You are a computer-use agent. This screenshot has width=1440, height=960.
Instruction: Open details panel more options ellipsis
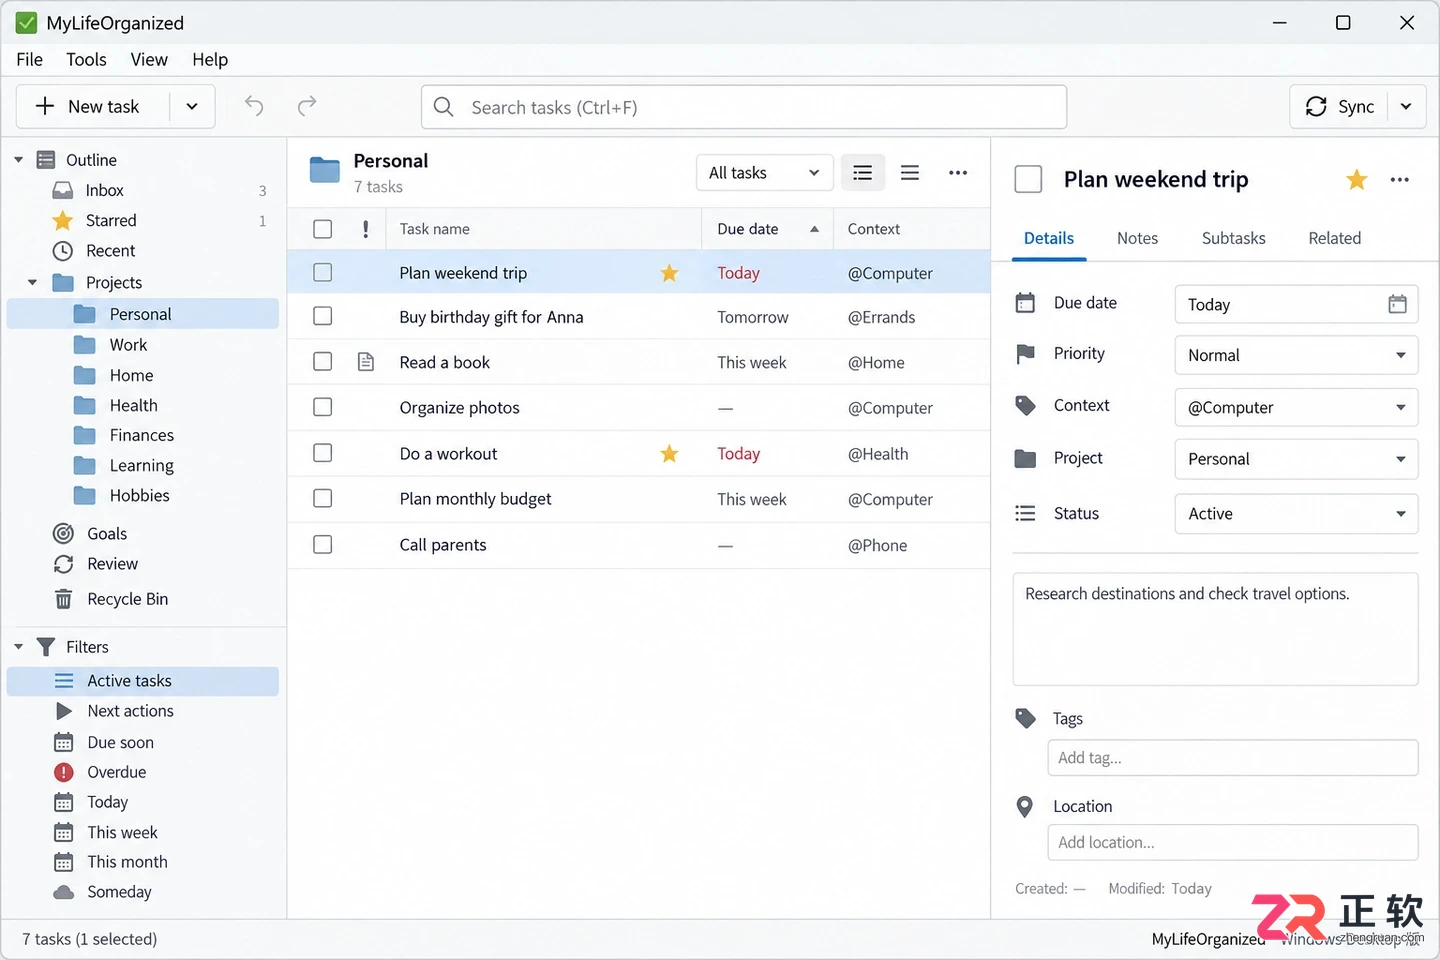coord(1400,180)
